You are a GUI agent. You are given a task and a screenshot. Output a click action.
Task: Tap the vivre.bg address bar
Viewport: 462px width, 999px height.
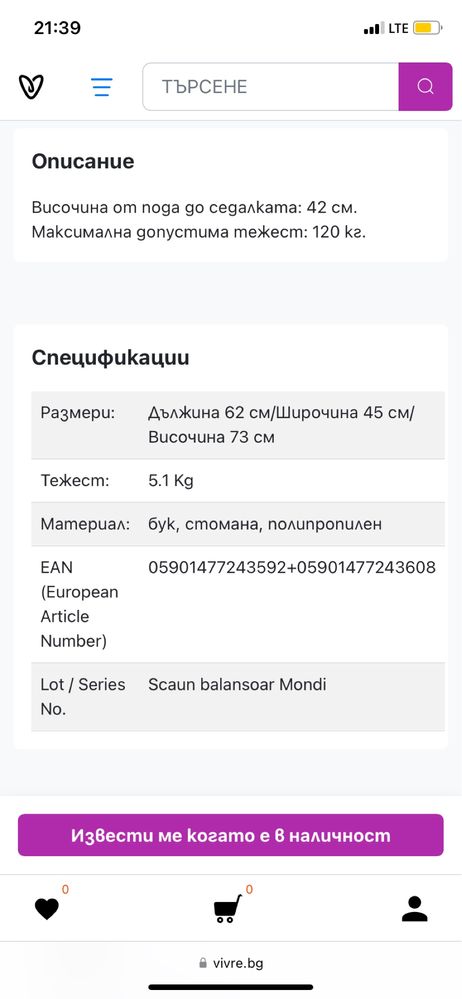pos(231,963)
